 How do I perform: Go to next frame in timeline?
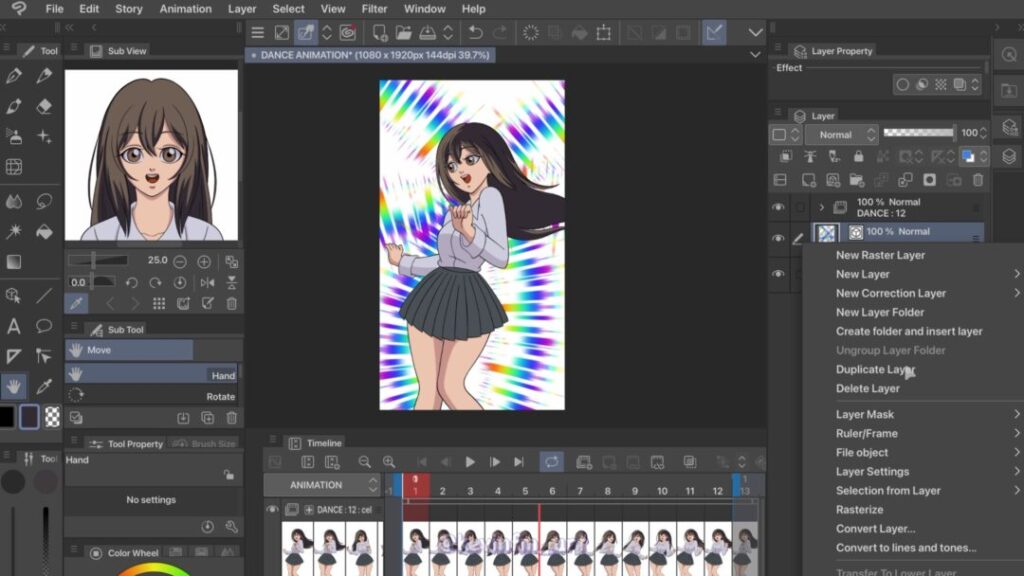(x=494, y=462)
